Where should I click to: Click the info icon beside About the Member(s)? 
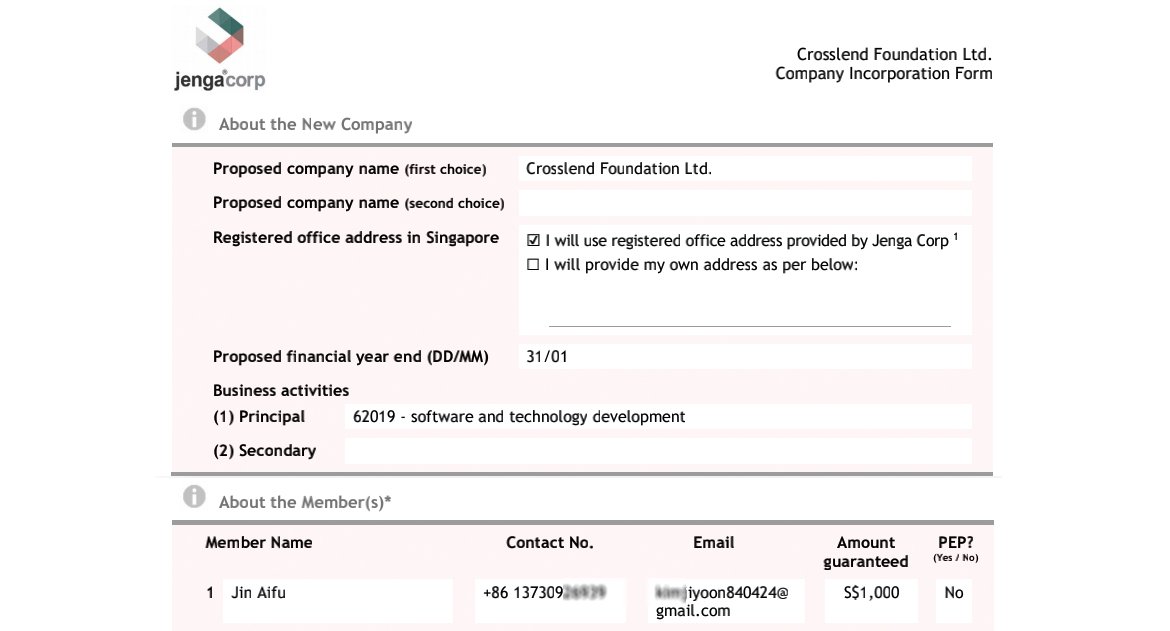click(194, 497)
